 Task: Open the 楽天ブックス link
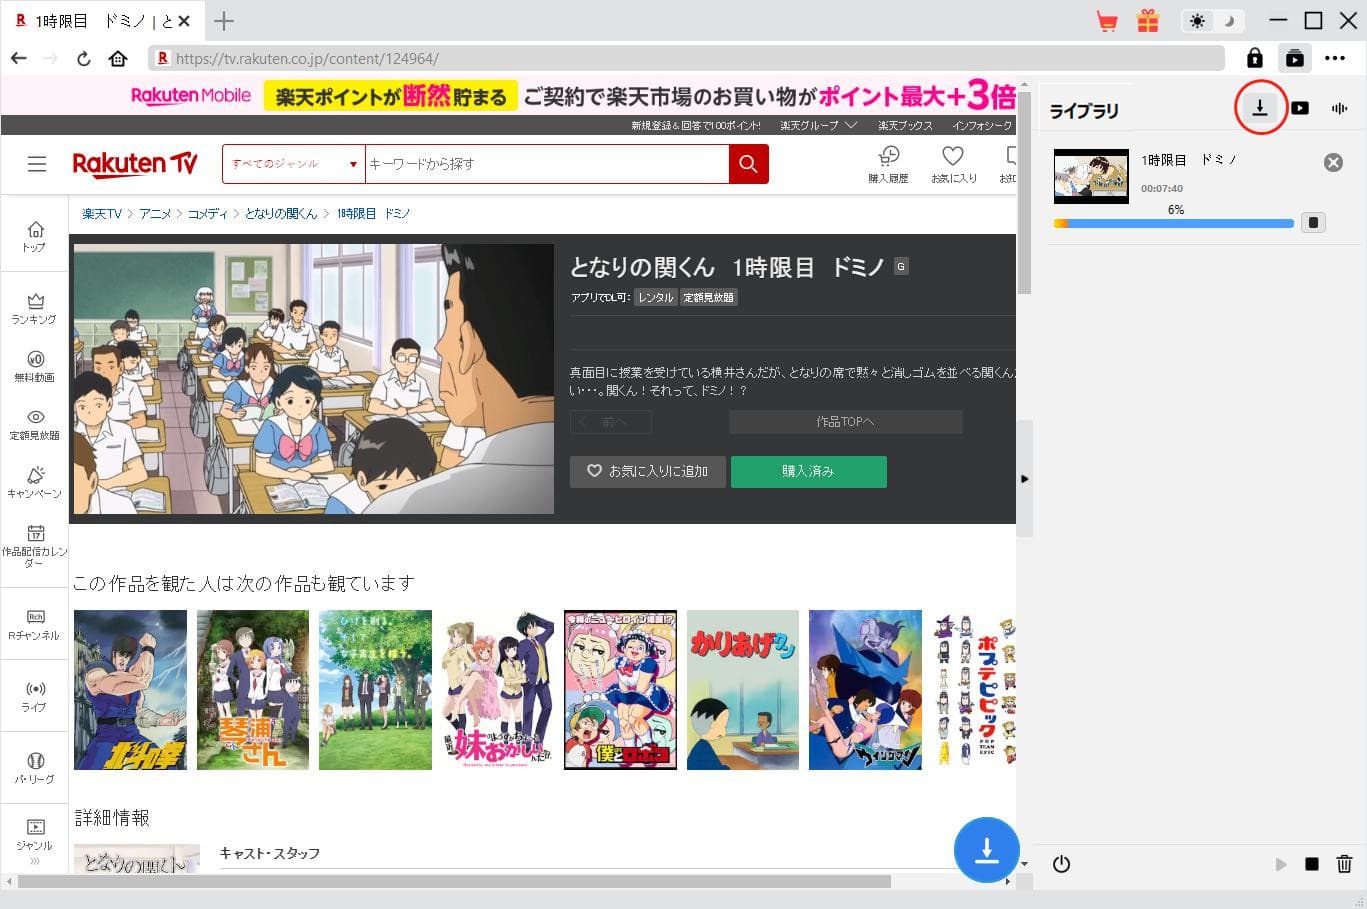tap(905, 126)
